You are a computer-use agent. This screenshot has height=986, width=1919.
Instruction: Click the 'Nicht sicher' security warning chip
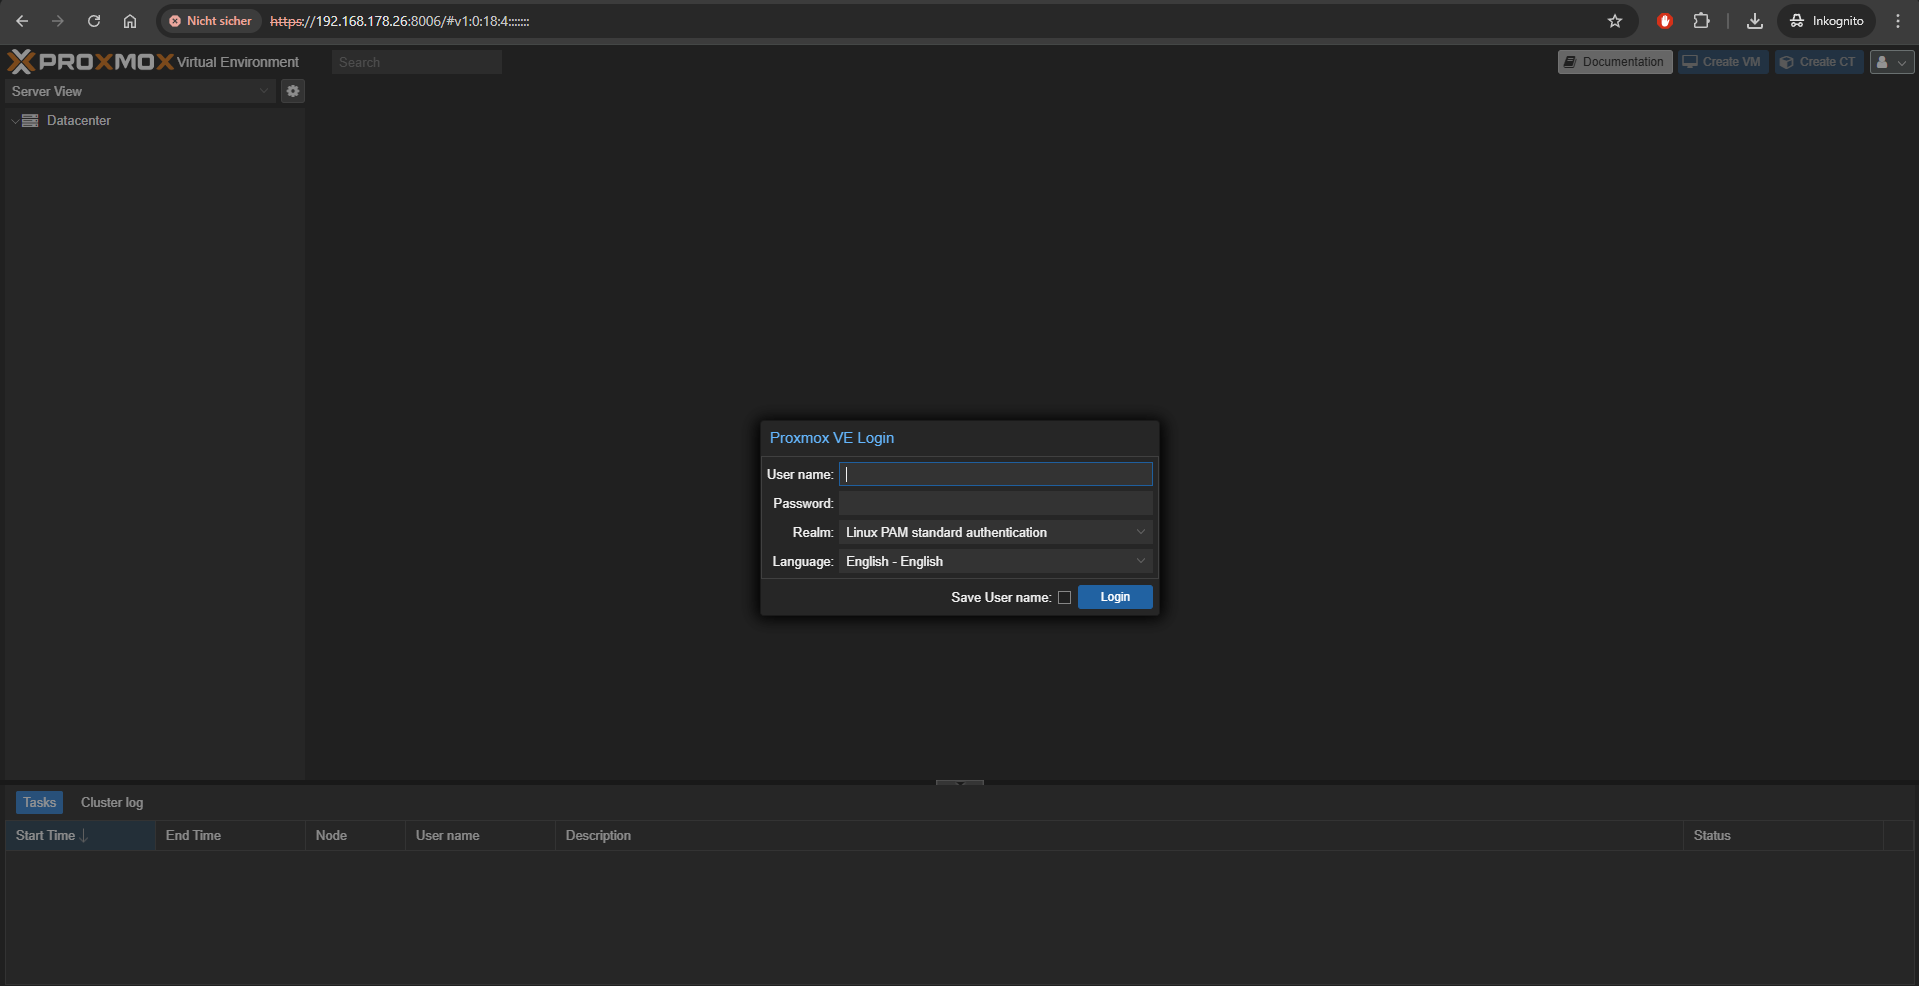[210, 21]
